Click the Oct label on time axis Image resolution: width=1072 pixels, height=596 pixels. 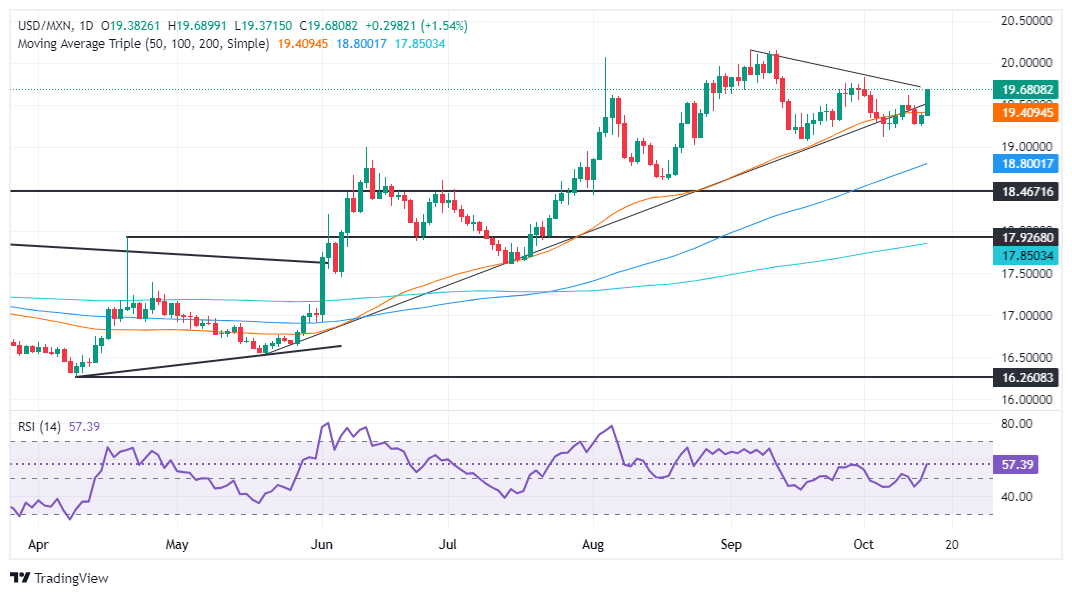[x=863, y=545]
